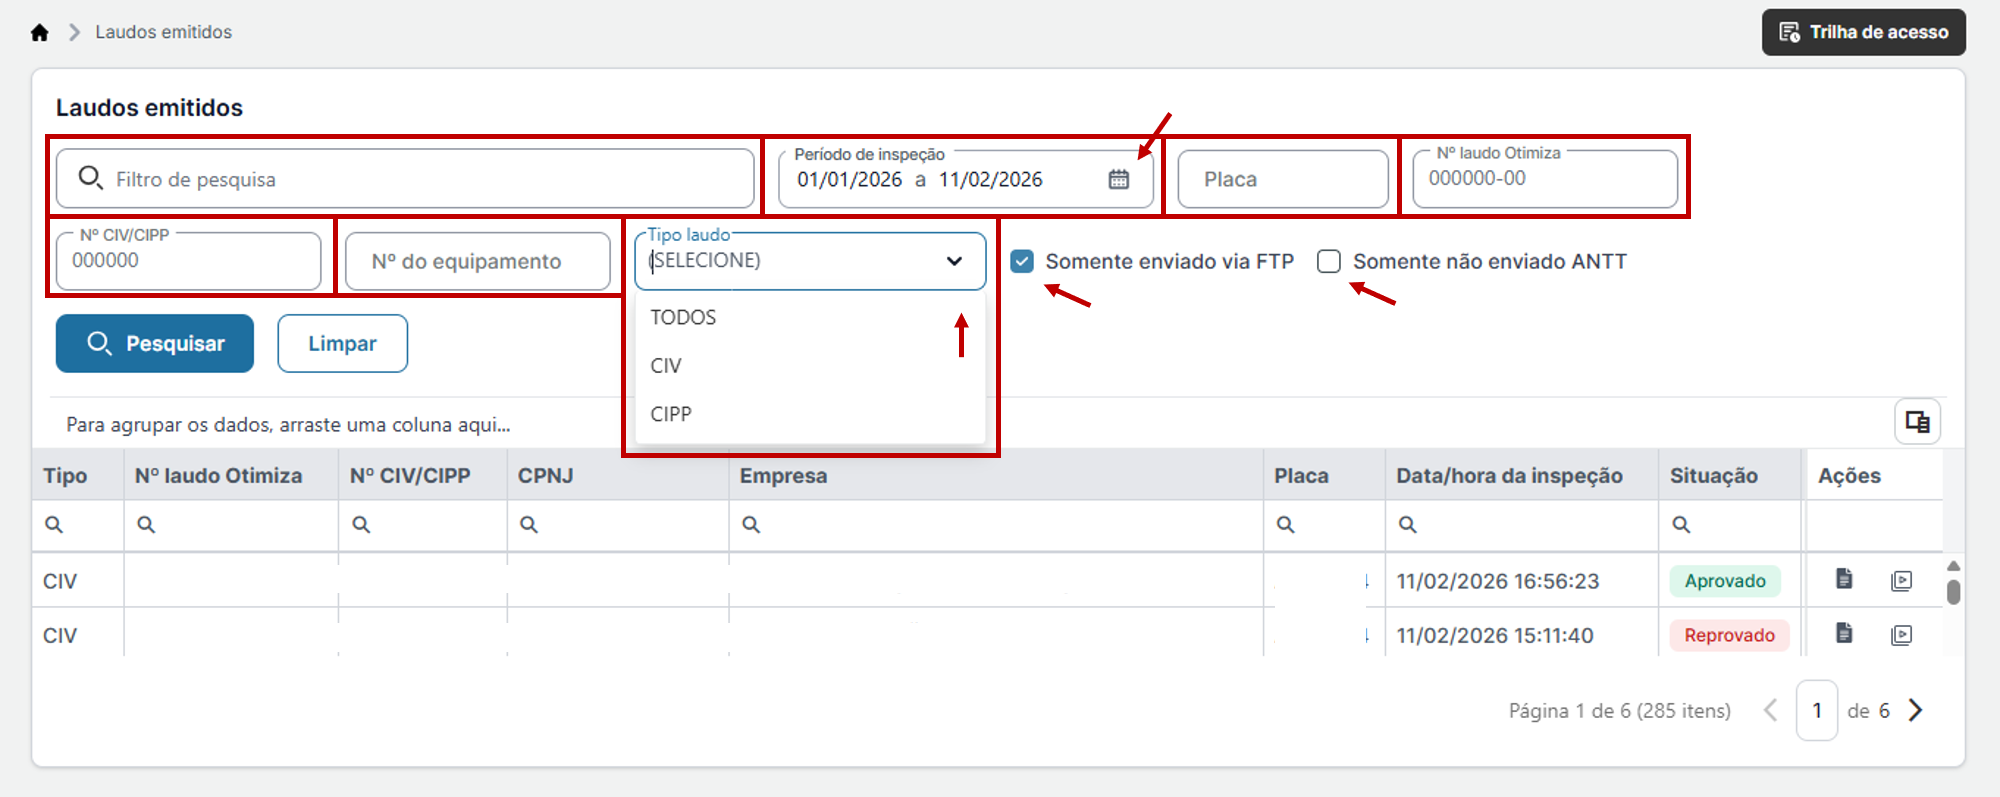View document for the Aprovado row

click(1845, 579)
